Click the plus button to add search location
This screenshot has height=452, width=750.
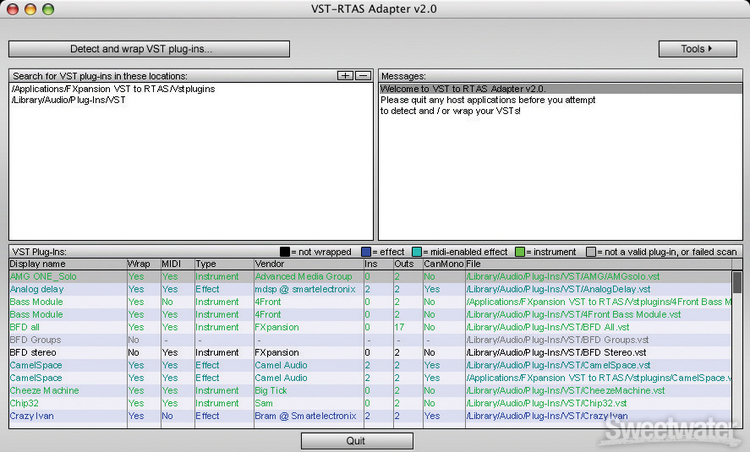345,76
